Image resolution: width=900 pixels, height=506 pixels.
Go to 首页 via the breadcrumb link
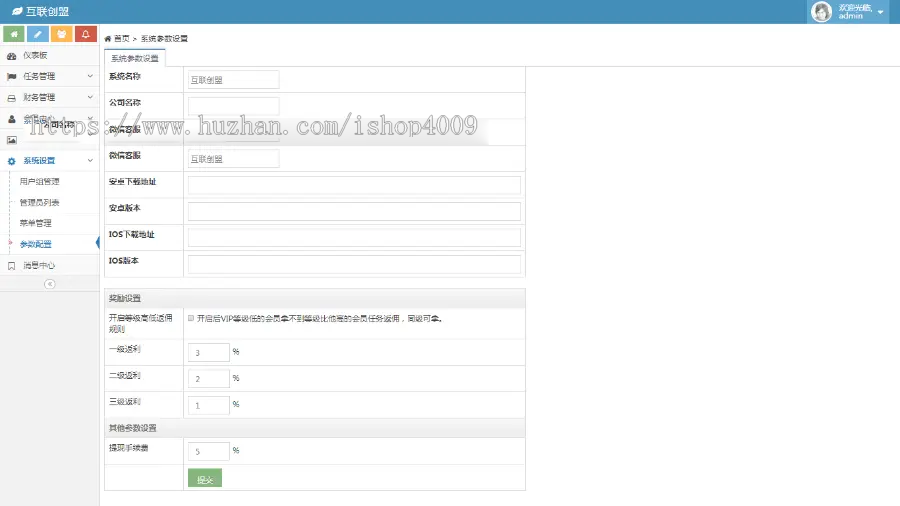coord(122,38)
